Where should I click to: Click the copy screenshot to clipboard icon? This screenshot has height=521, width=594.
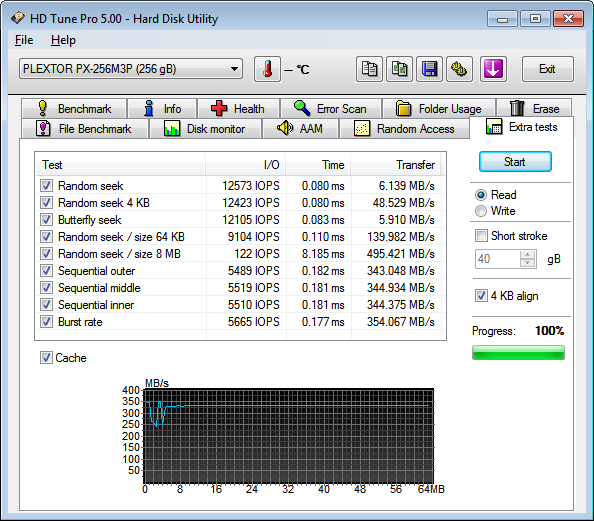399,69
